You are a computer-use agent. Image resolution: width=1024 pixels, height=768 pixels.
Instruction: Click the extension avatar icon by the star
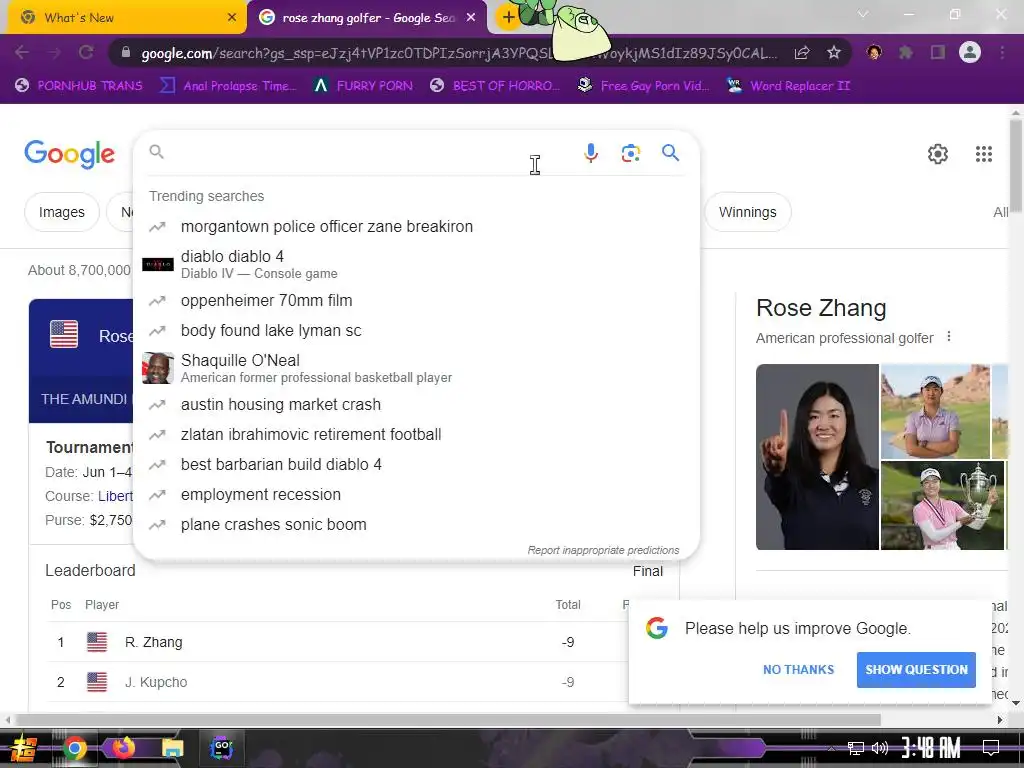pyautogui.click(x=874, y=52)
